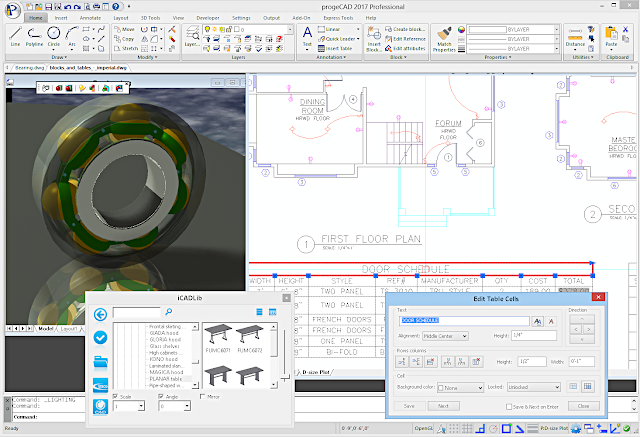Select the Arc drawing tool
The height and width of the screenshot is (437, 640).
tap(72, 36)
